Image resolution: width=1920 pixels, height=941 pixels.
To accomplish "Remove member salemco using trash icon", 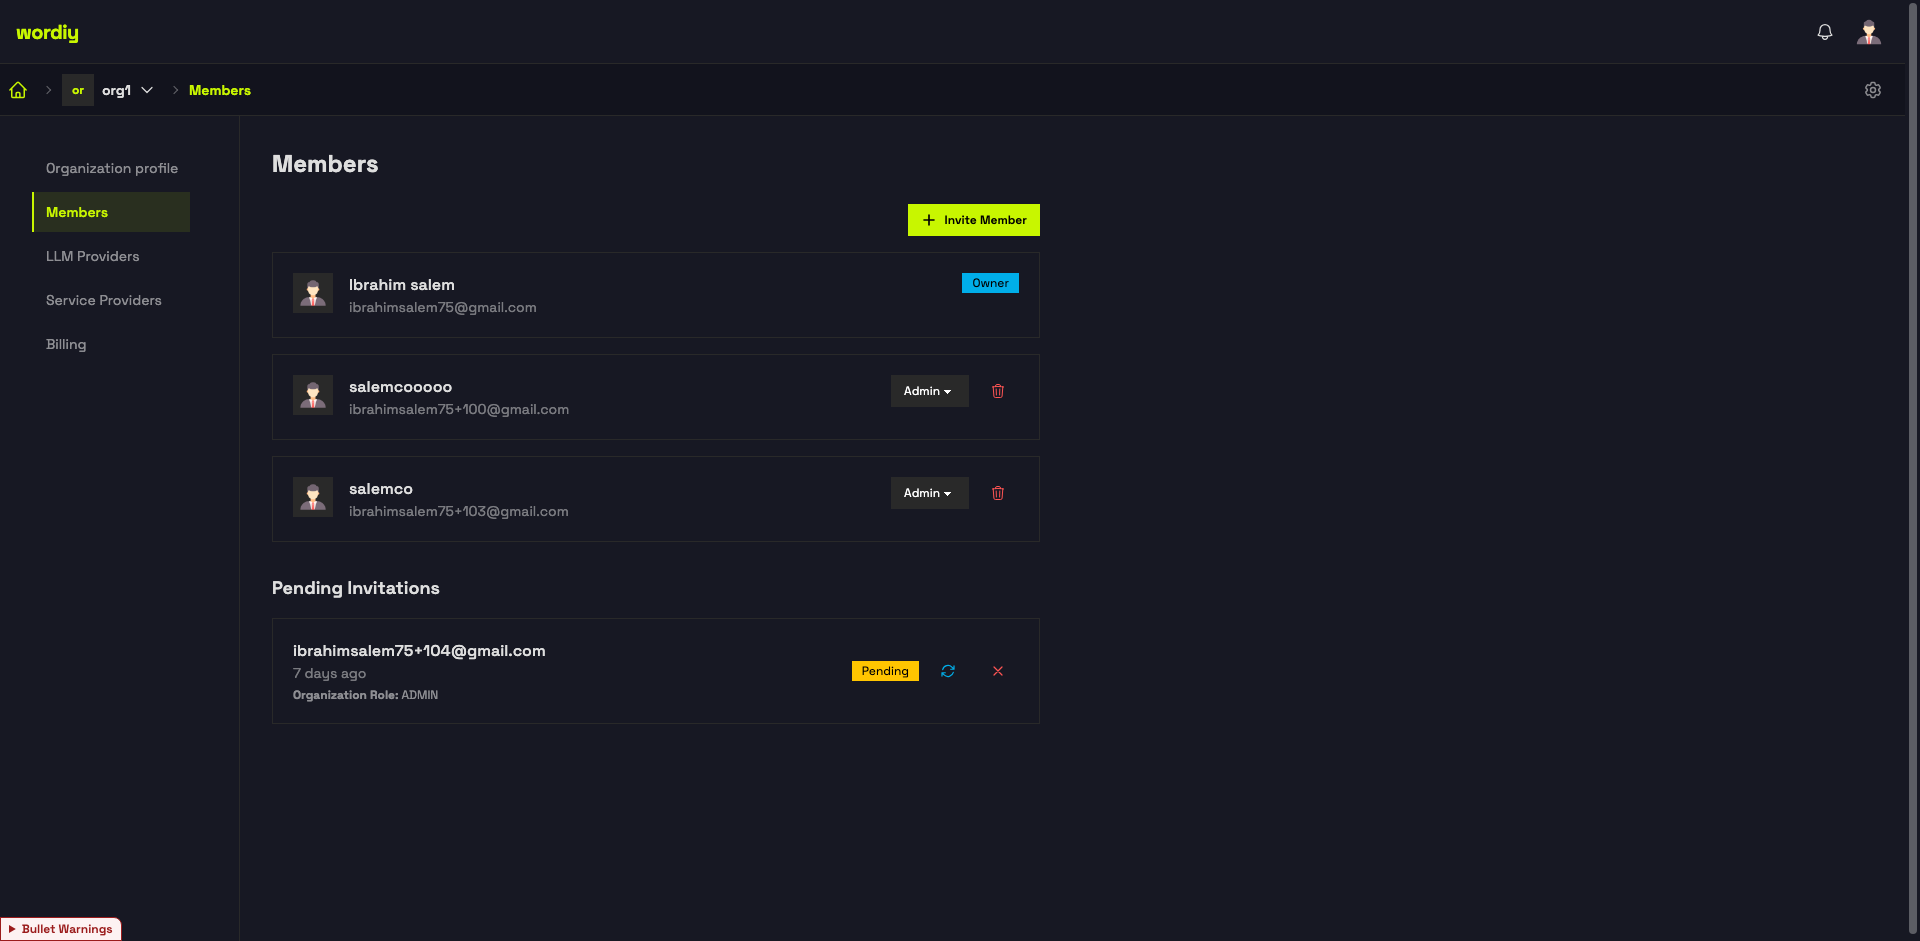I will 998,493.
